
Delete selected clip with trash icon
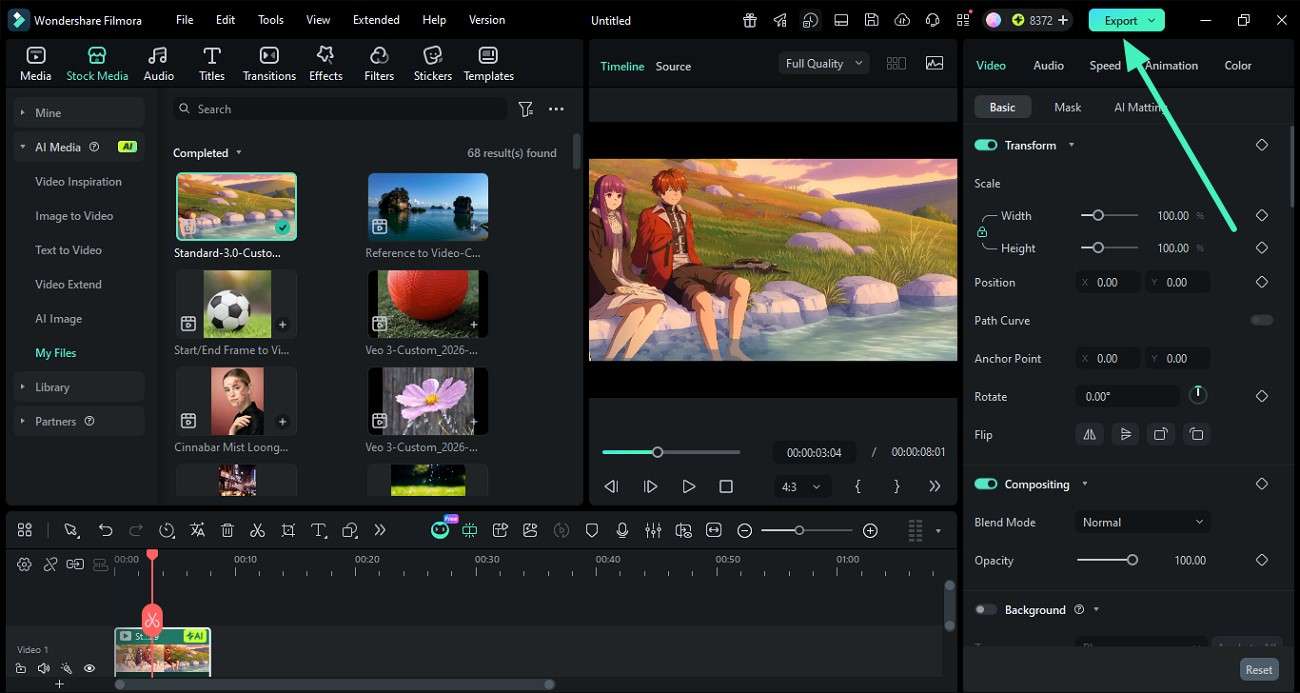227,530
